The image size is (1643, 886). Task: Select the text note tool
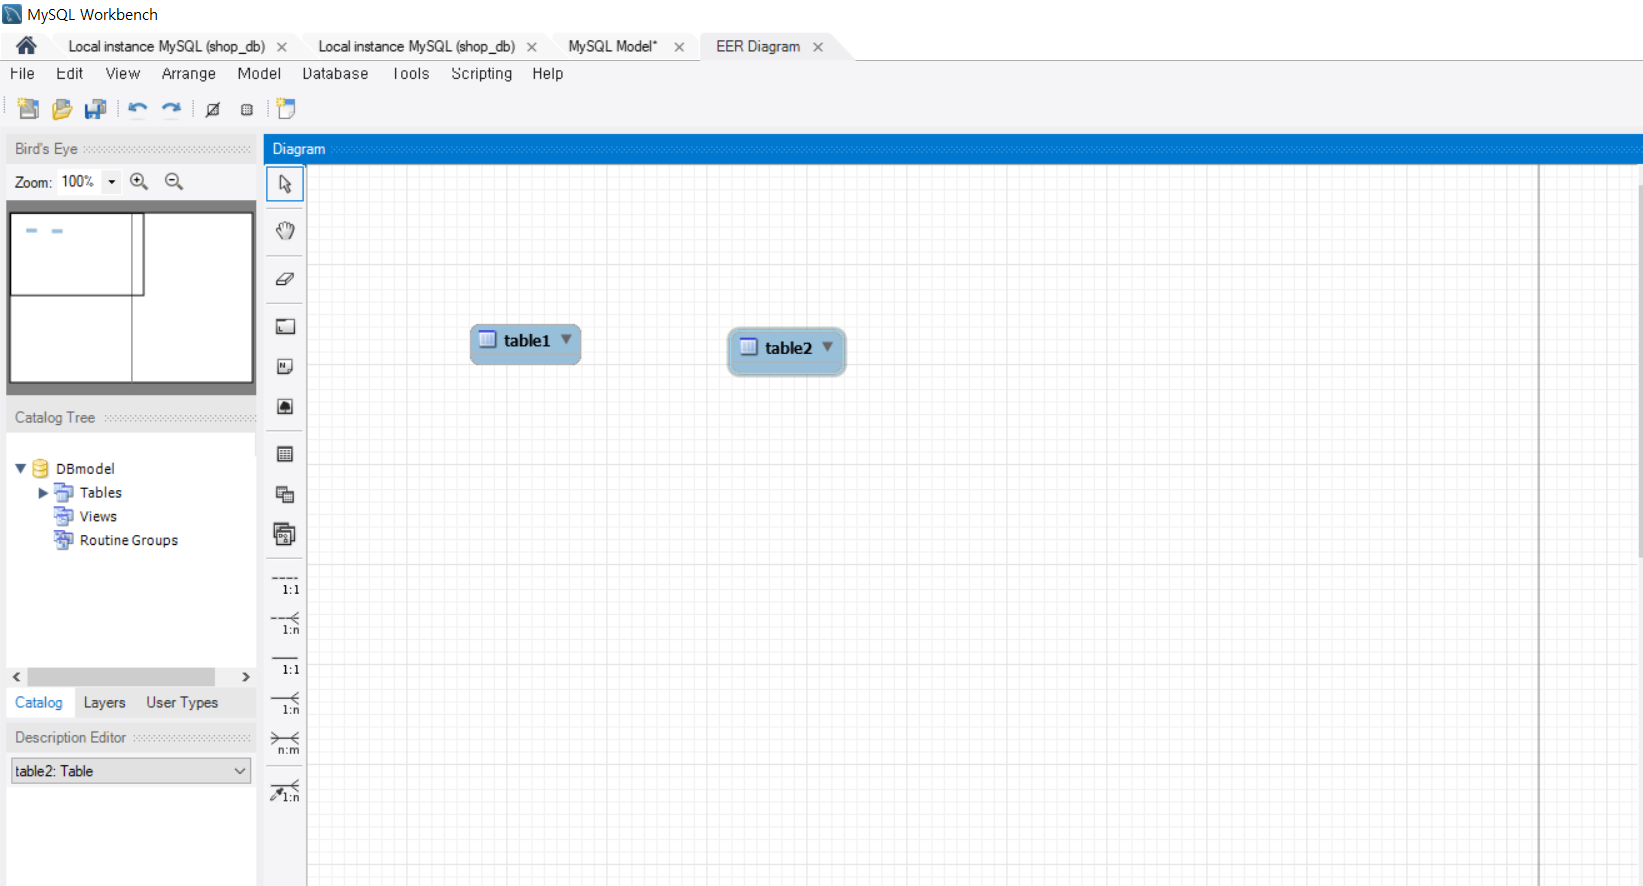285,367
